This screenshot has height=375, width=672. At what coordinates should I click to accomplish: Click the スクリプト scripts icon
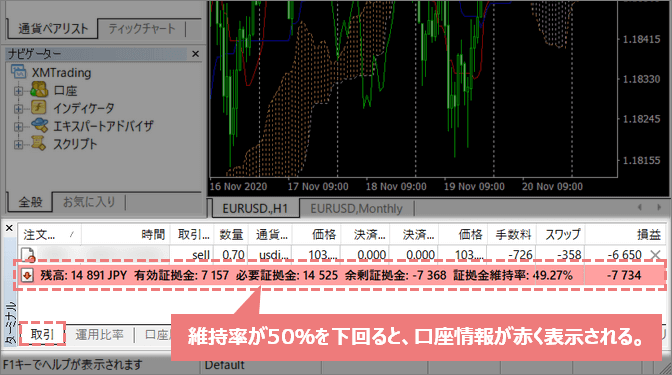39,144
